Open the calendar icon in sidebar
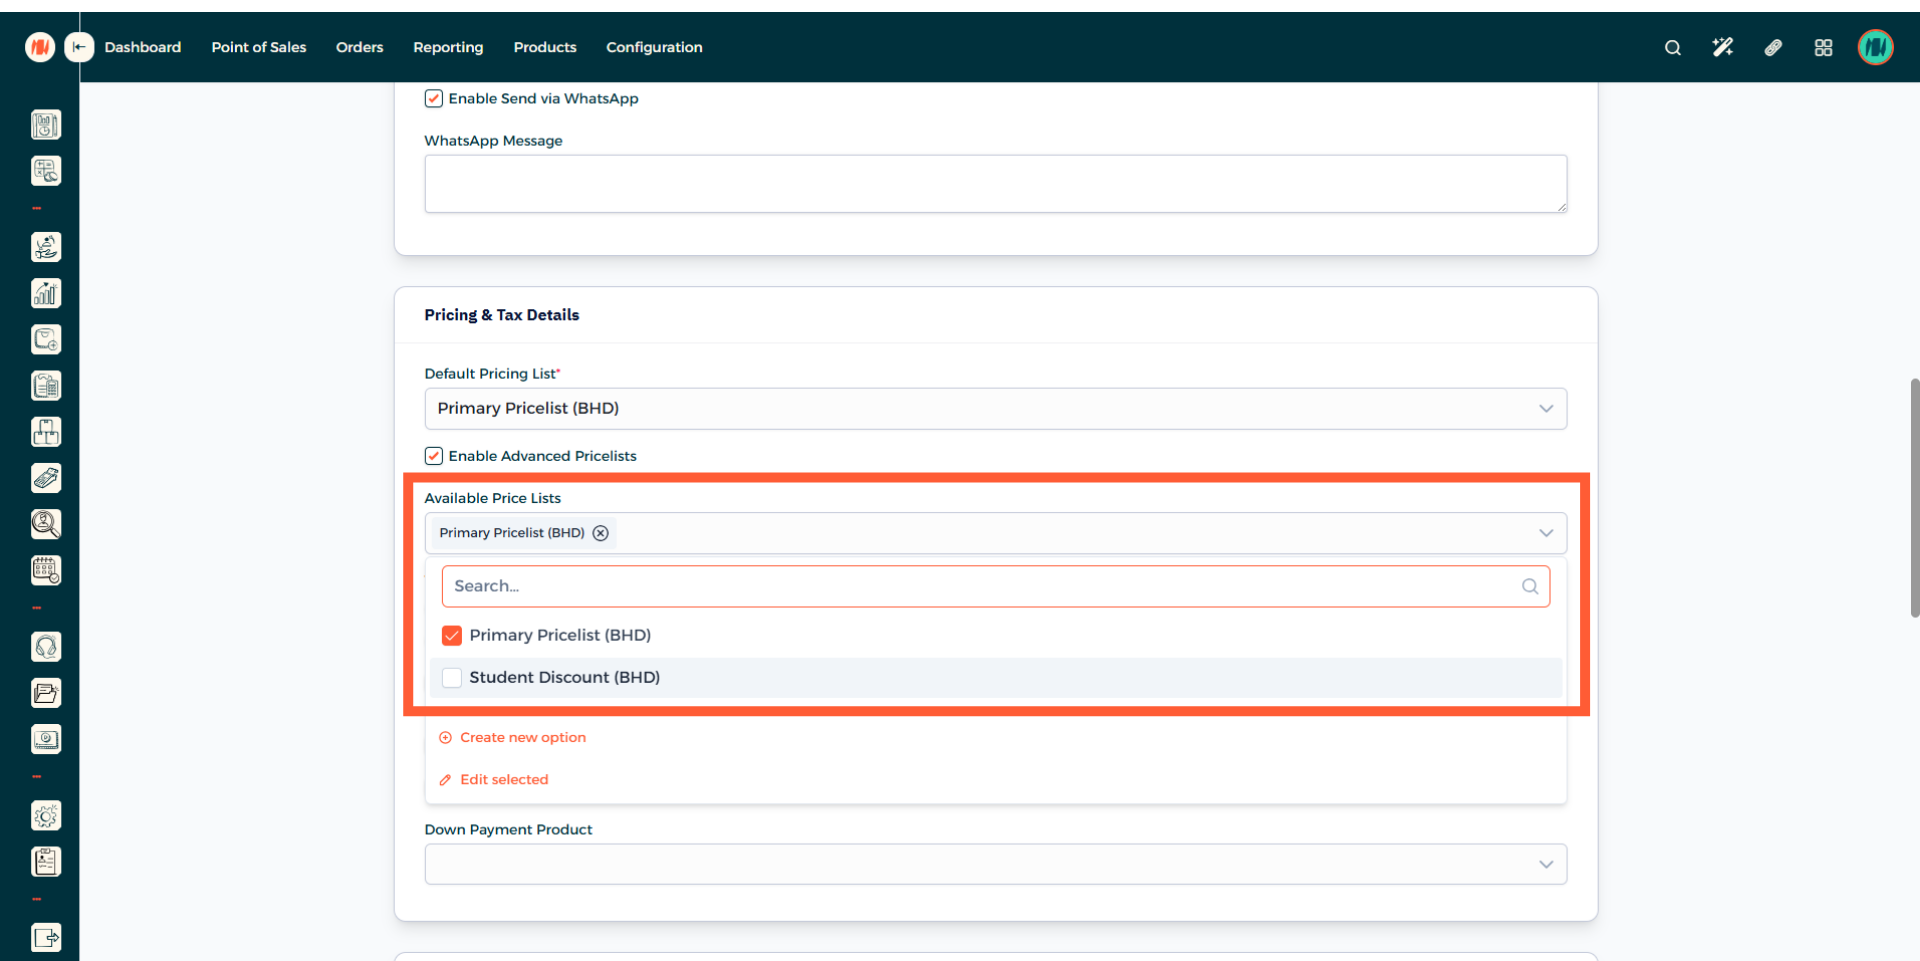 46,570
